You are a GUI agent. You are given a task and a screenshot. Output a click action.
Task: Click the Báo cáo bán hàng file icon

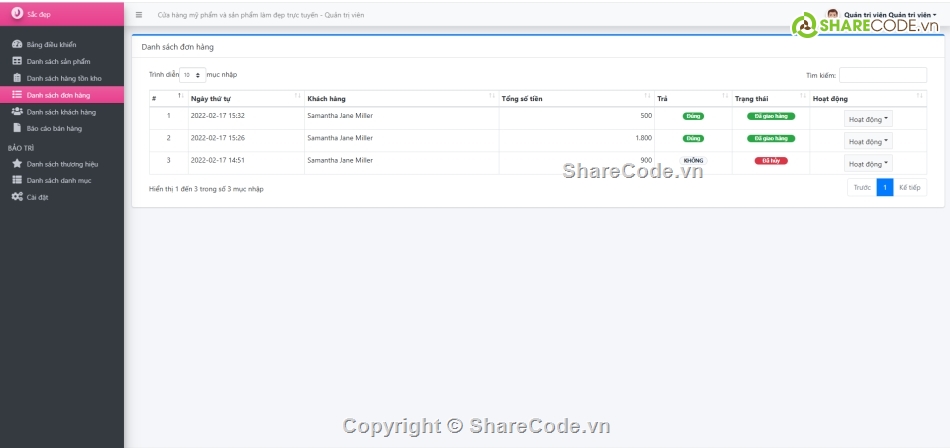17,128
